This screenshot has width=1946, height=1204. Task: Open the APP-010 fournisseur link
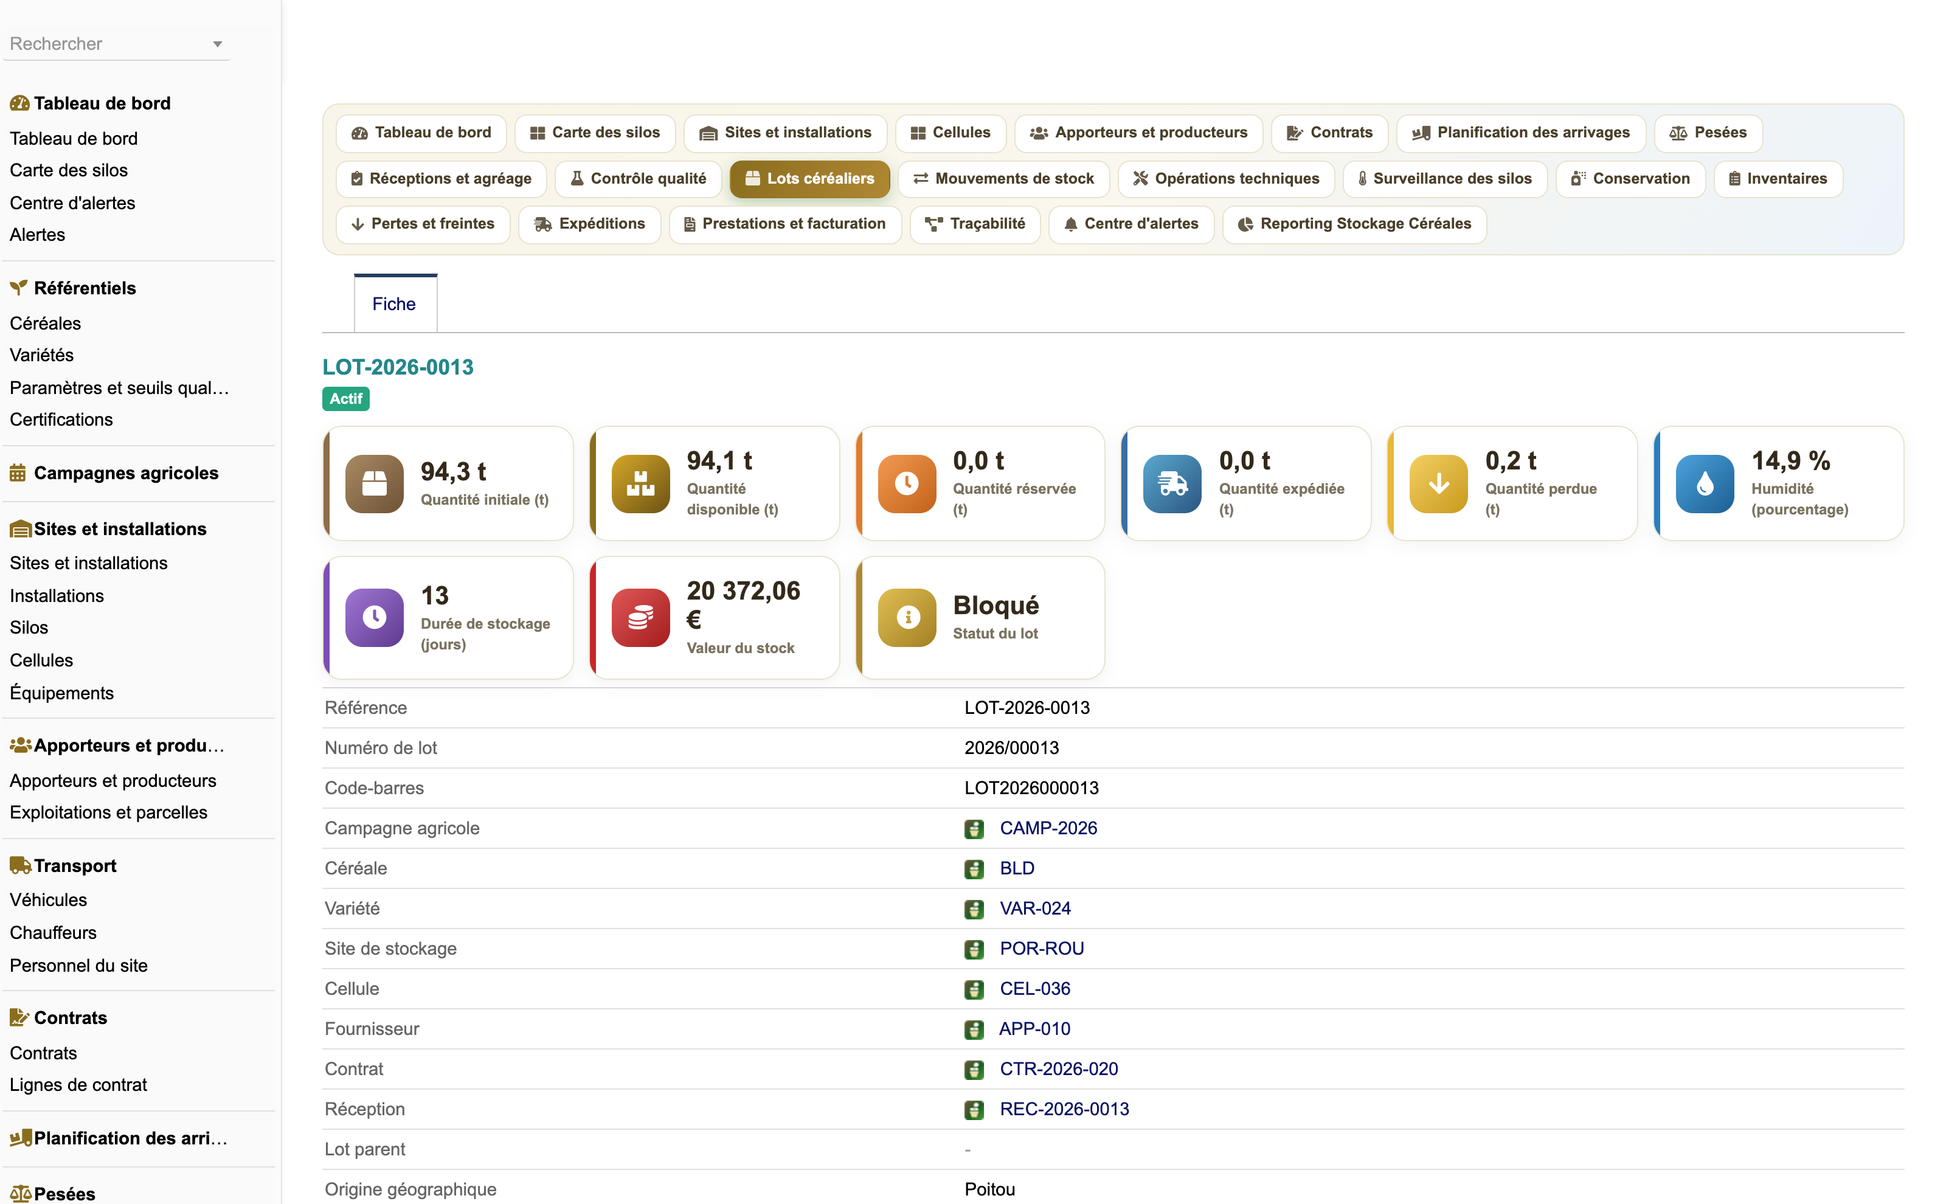pos(1035,1029)
